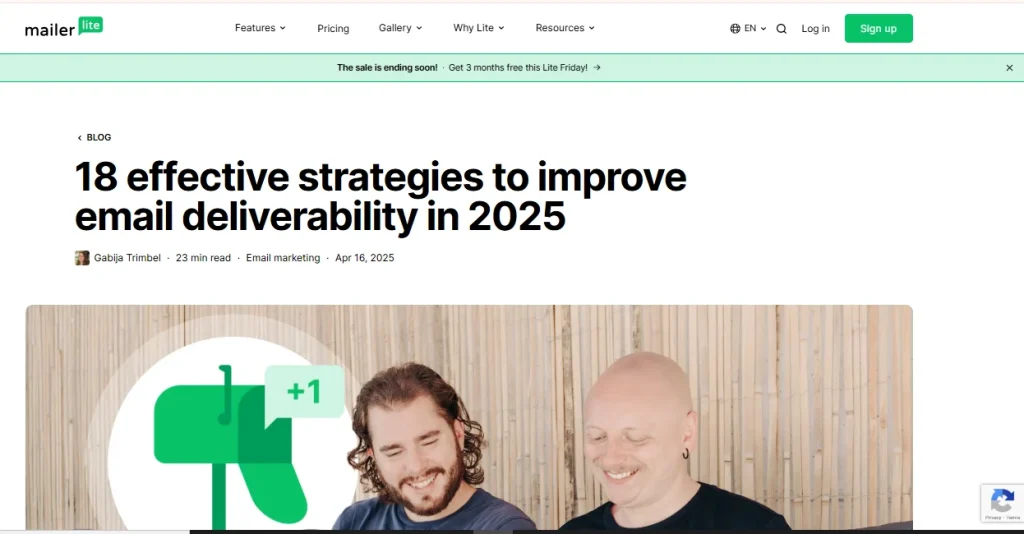
Task: Click the MailerLite logo
Action: (64, 27)
